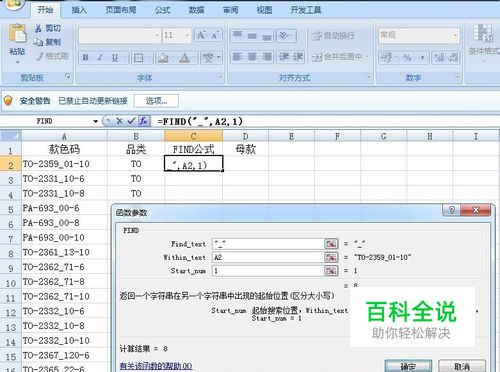The width and height of the screenshot is (500, 372).
Task: Toggle Align Text Right
Action: (x=267, y=57)
